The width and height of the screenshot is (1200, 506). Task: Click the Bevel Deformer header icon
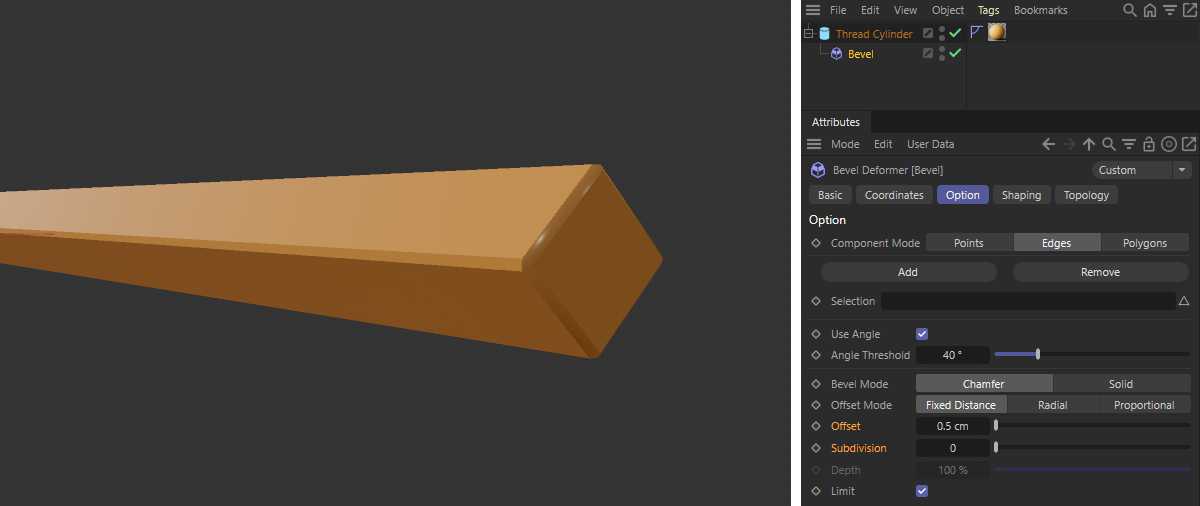(817, 170)
